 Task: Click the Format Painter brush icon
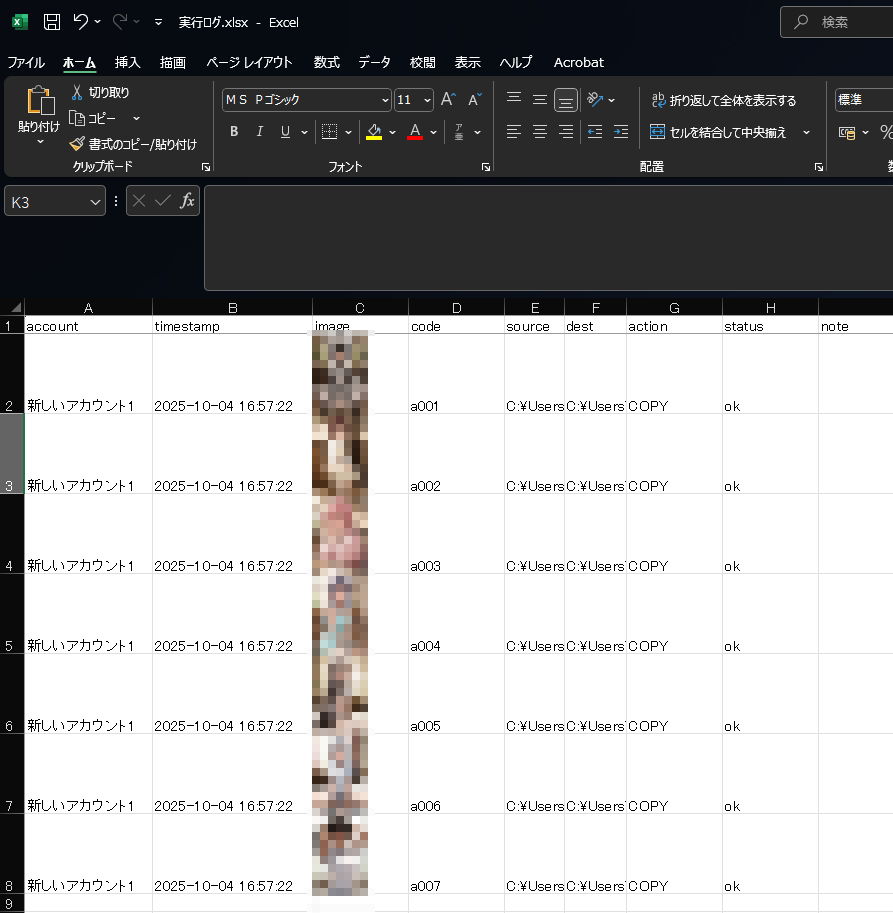(x=77, y=144)
